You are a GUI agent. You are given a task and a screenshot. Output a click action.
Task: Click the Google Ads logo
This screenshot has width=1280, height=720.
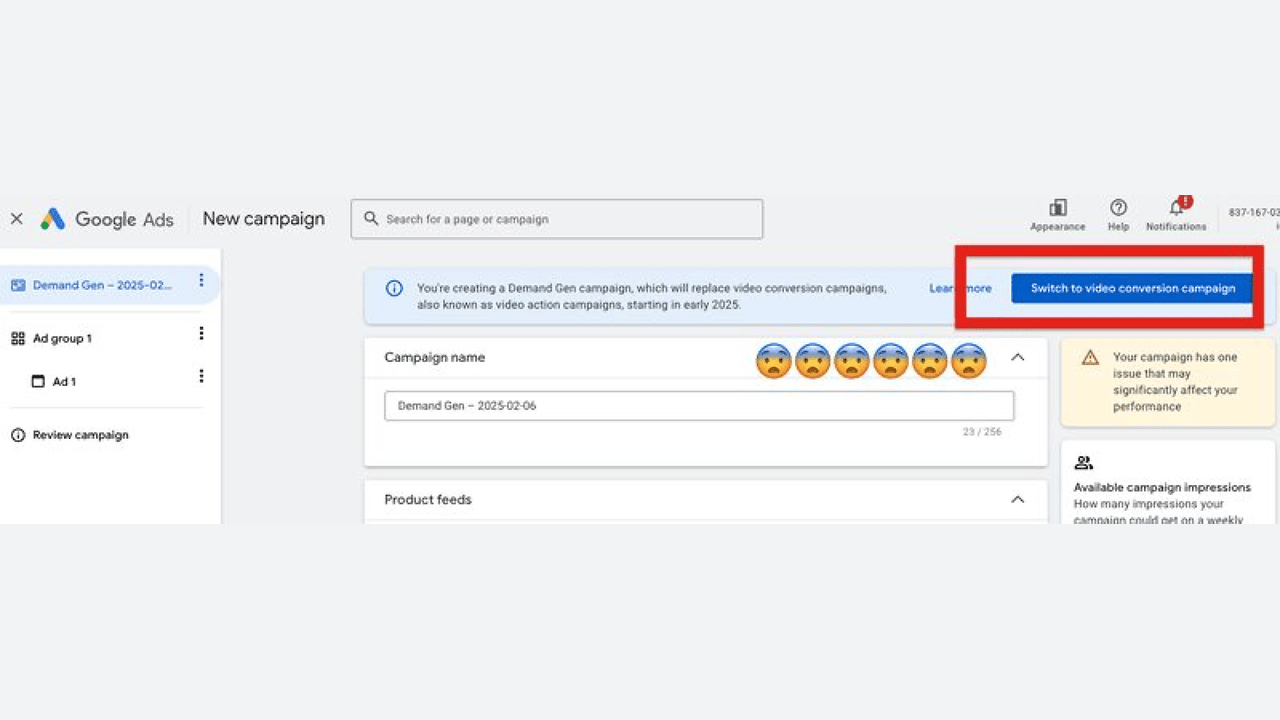coord(53,219)
